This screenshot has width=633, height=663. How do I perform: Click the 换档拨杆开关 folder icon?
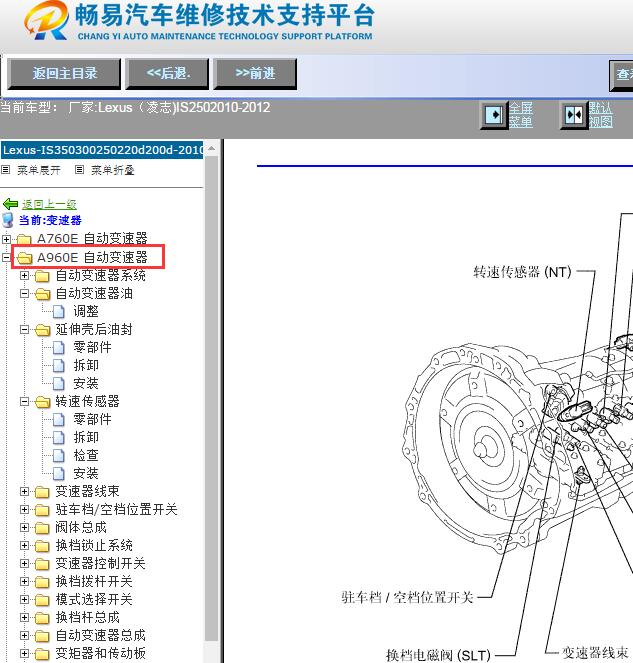pos(42,582)
